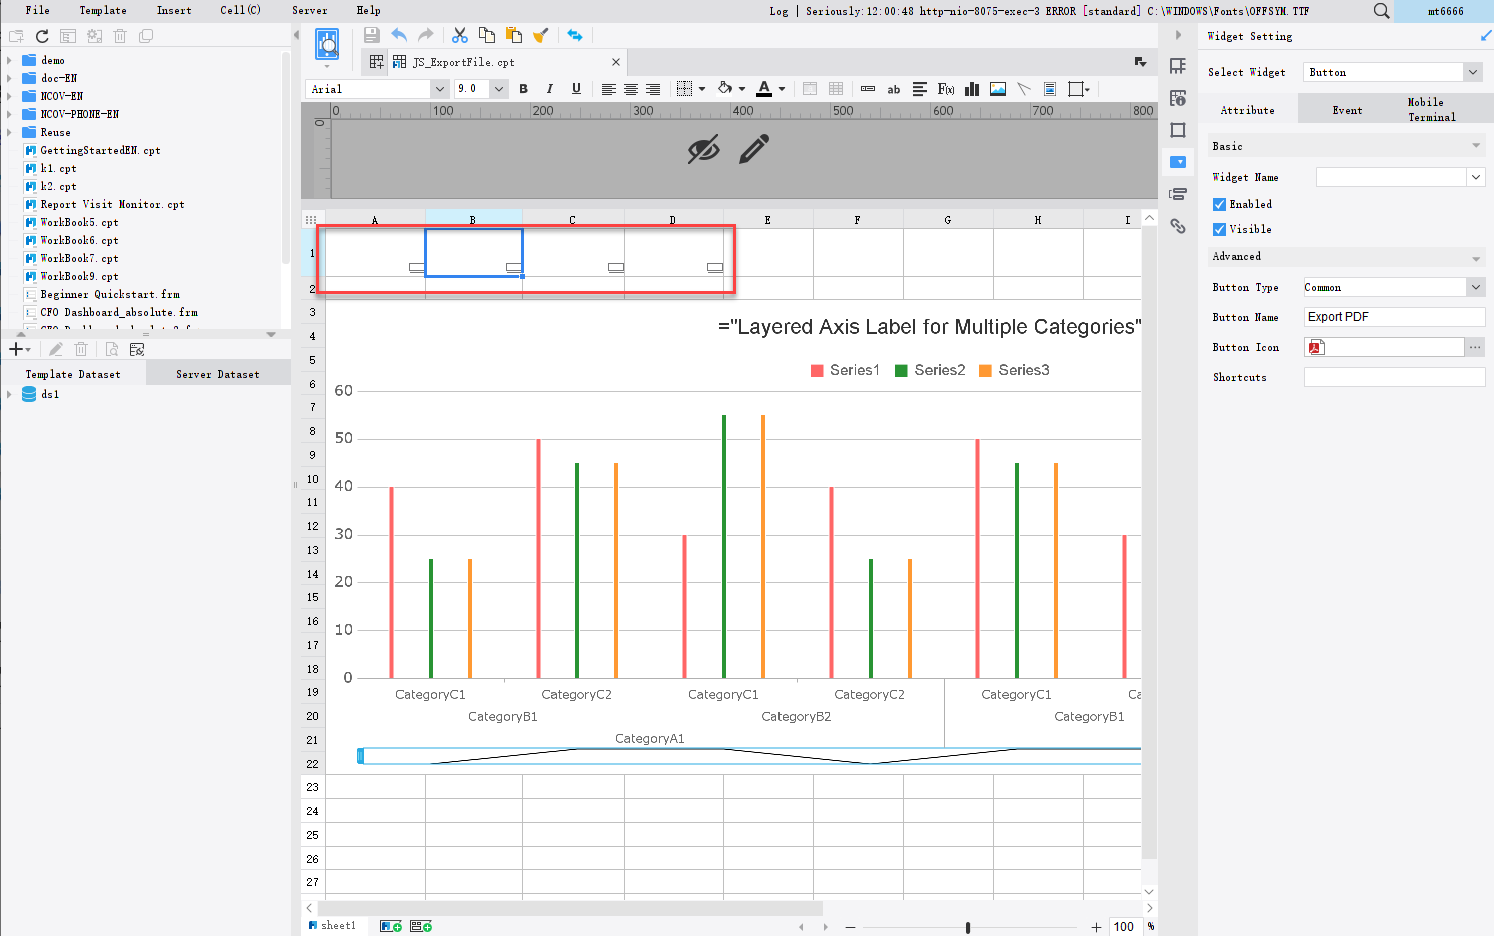Switch to the Event tab
The image size is (1494, 936).
[x=1347, y=110]
